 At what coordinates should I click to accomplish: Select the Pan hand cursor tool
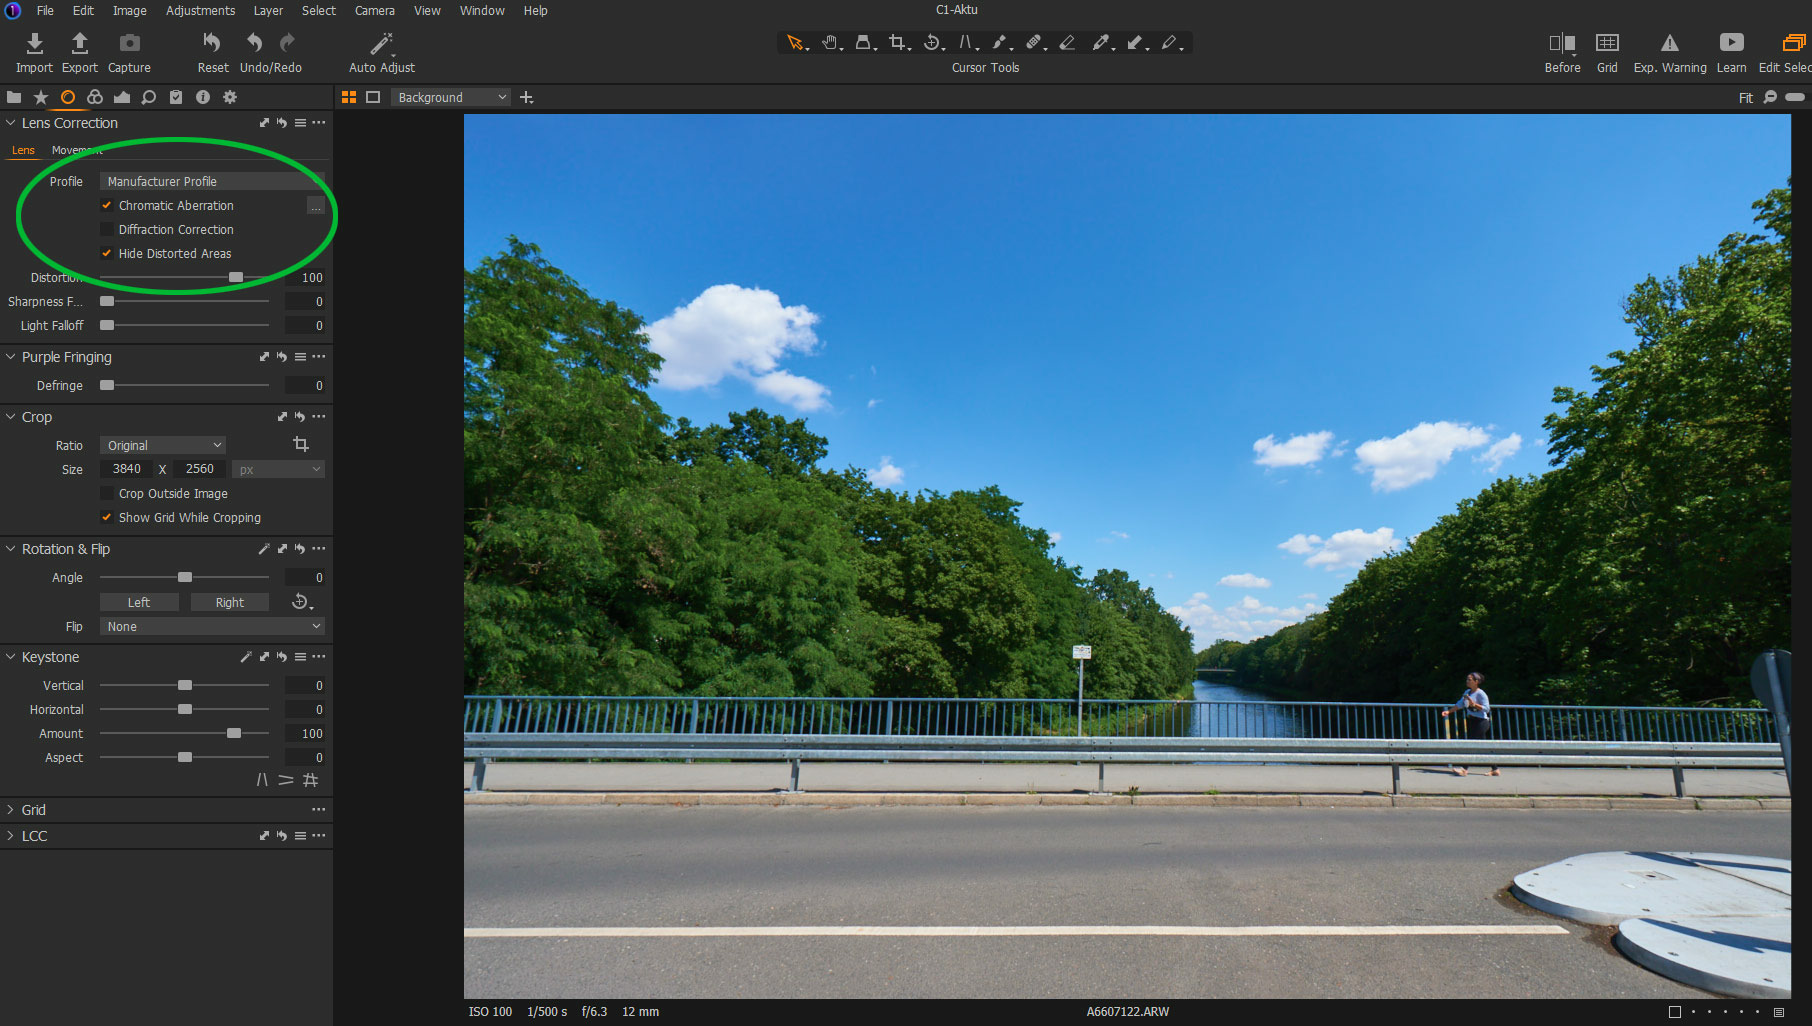(x=830, y=42)
